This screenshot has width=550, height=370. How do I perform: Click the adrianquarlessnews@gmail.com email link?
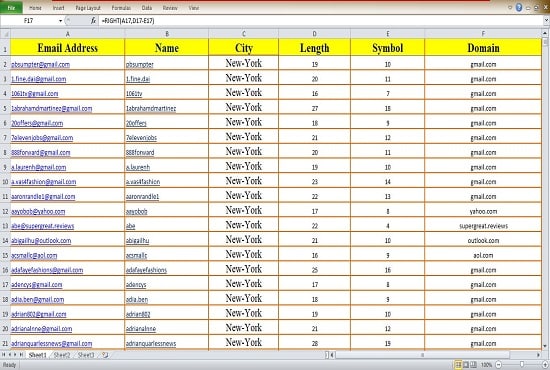[x=52, y=343]
